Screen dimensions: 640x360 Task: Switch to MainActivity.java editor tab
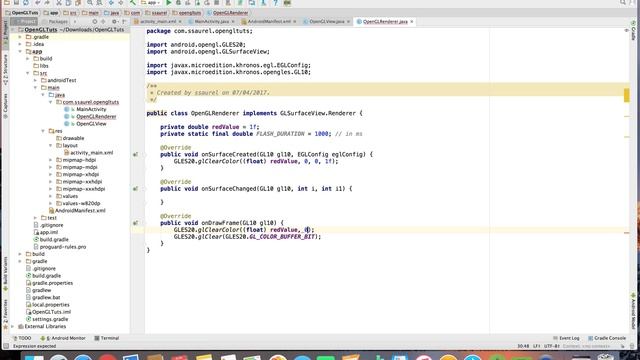(x=211, y=22)
